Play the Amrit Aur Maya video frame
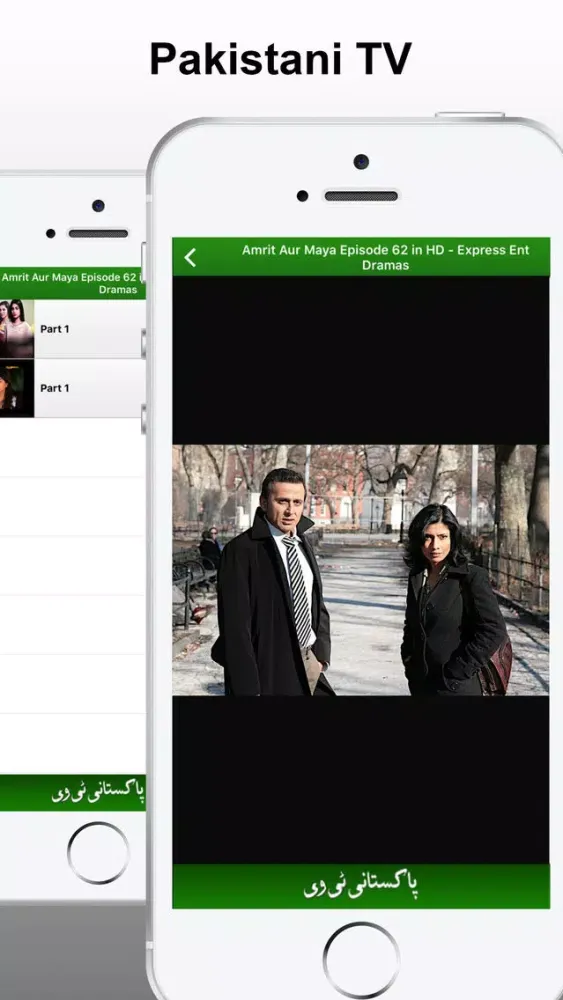The image size is (563, 1000). pyautogui.click(x=361, y=570)
